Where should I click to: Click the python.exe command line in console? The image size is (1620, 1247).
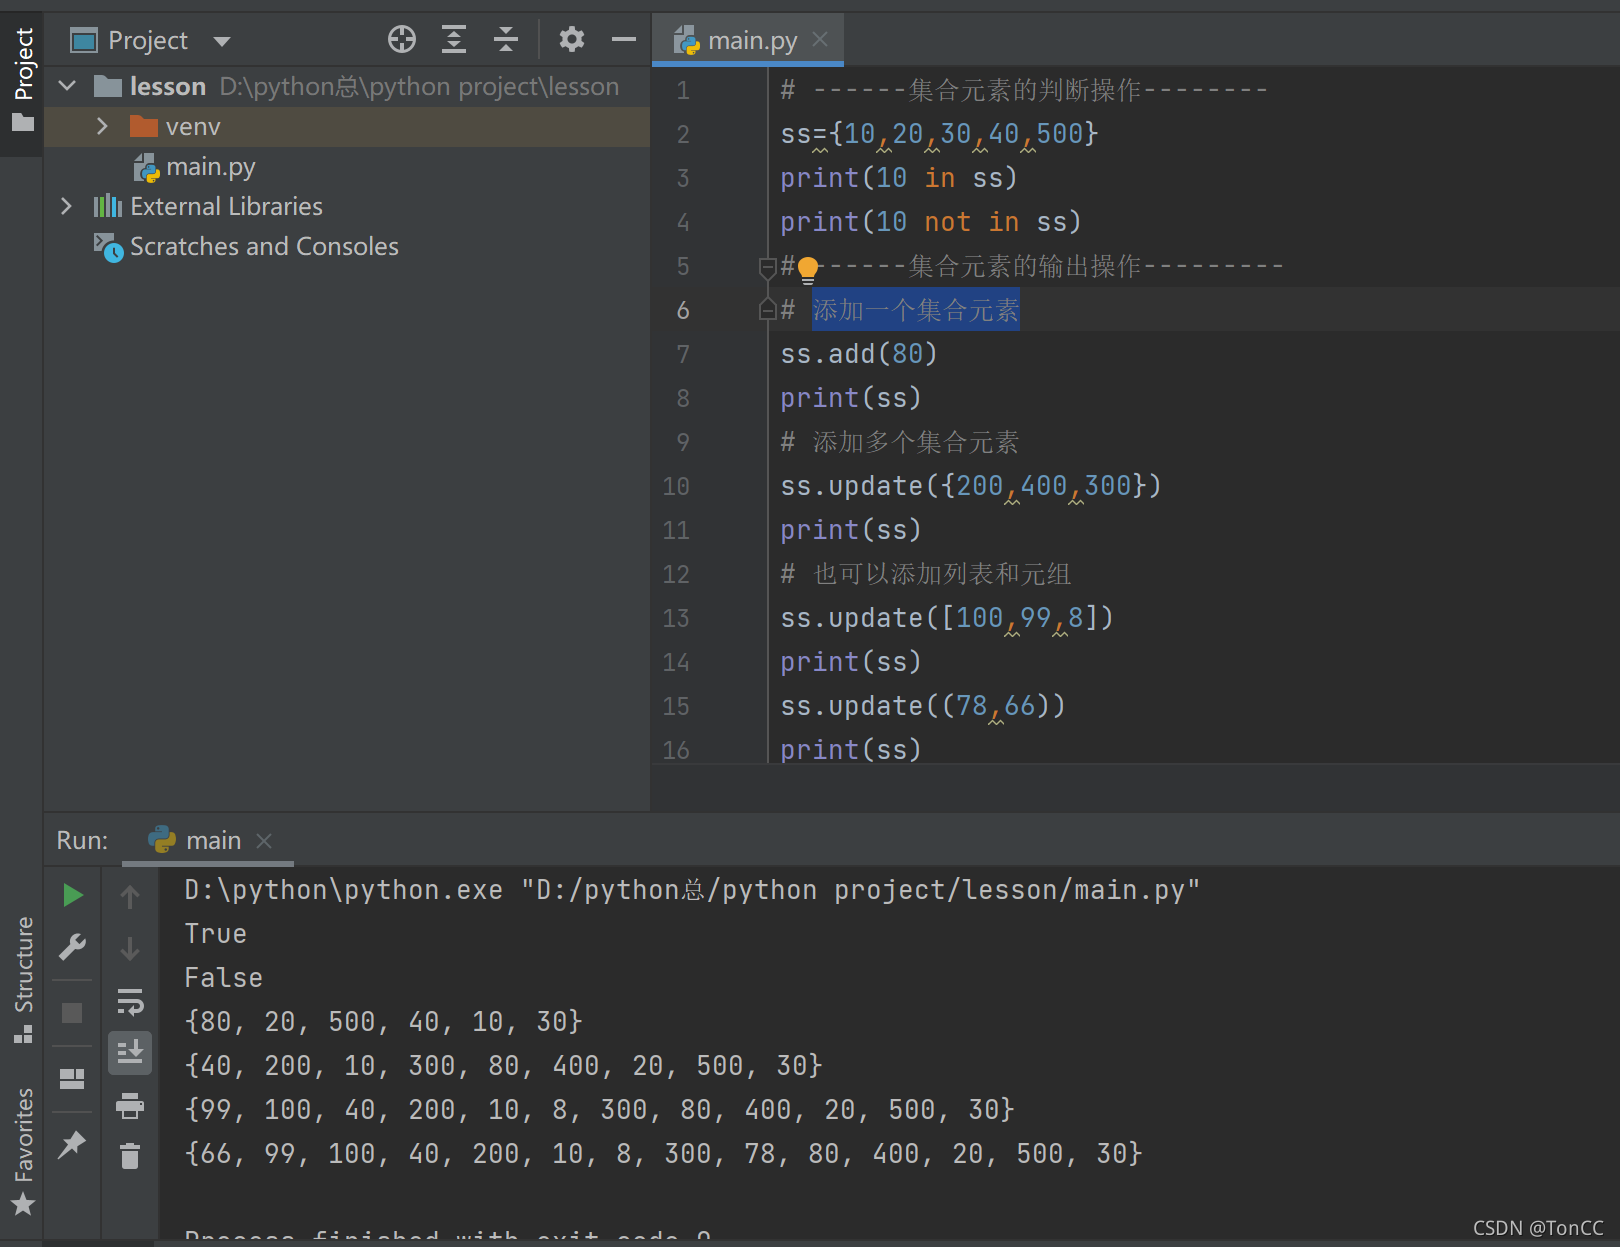(x=692, y=890)
